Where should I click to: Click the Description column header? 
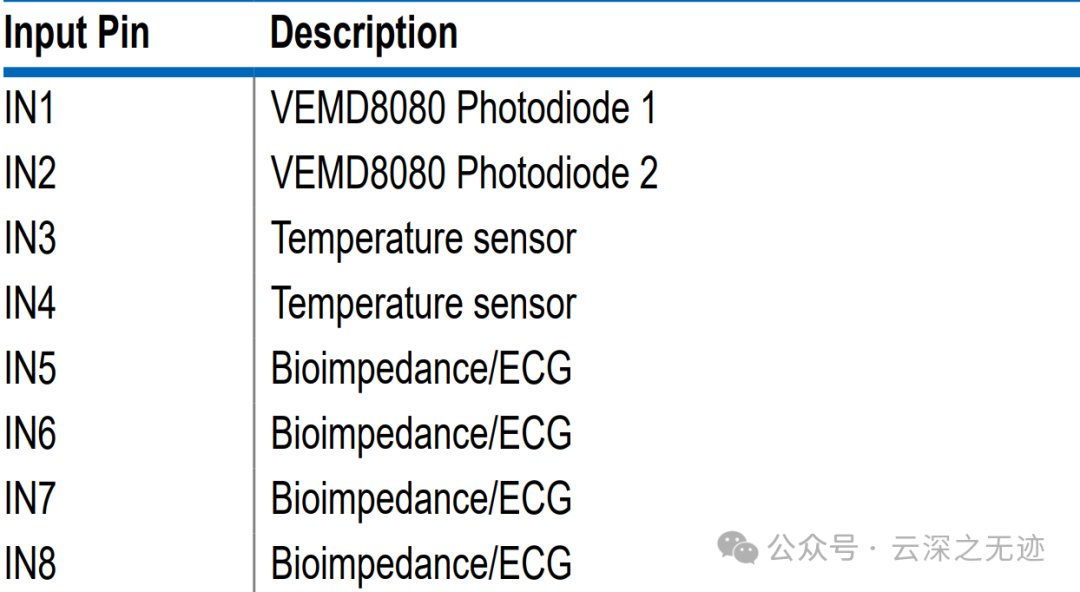coord(364,34)
